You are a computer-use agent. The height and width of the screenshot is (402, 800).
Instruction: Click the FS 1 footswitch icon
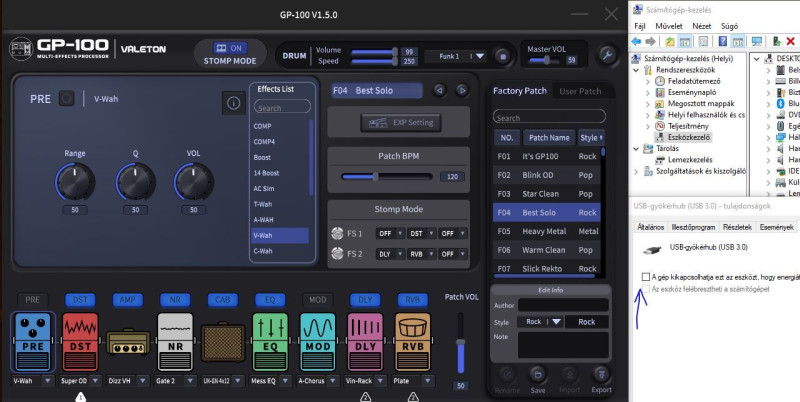click(x=337, y=233)
